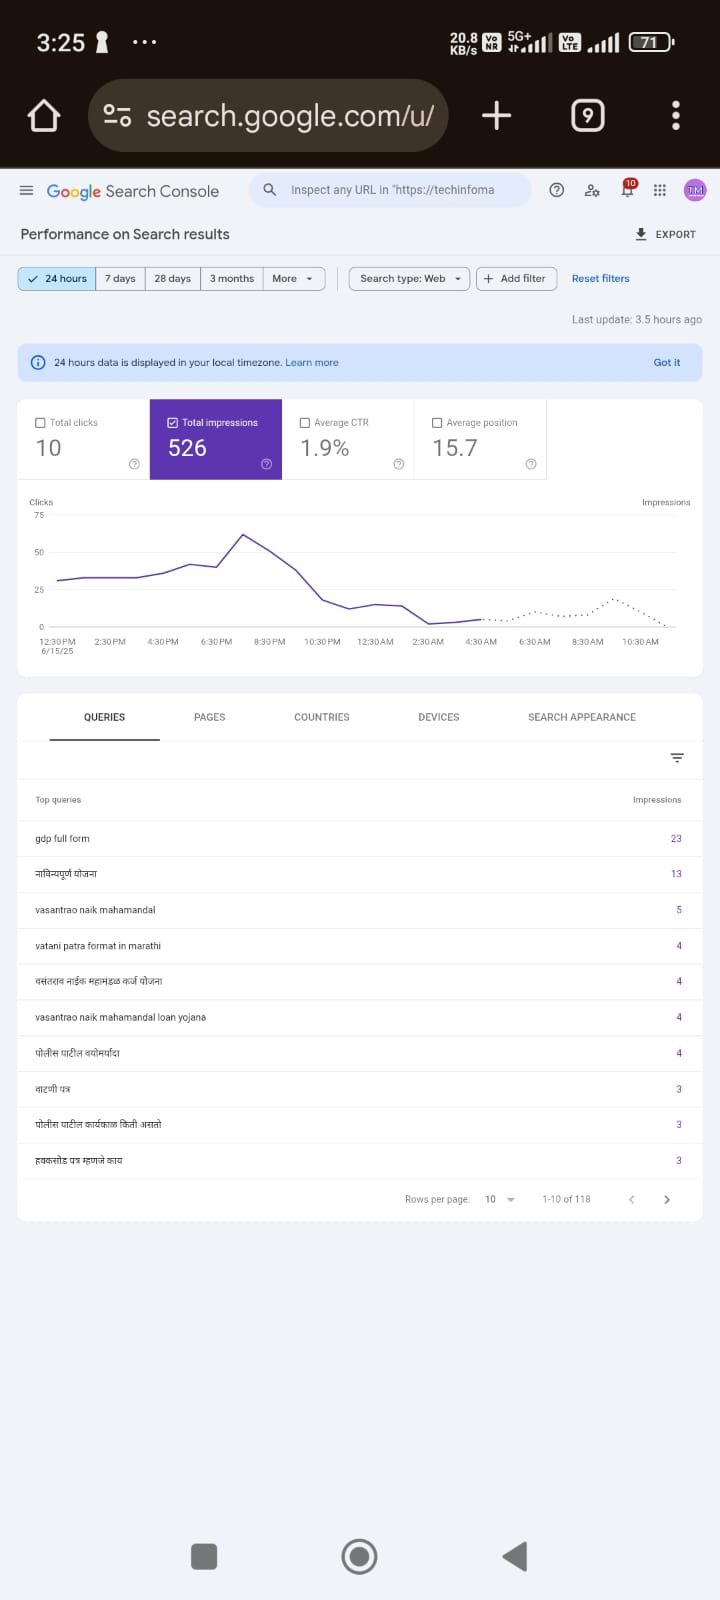Click the Learn more link
The height and width of the screenshot is (1600, 720).
312,363
